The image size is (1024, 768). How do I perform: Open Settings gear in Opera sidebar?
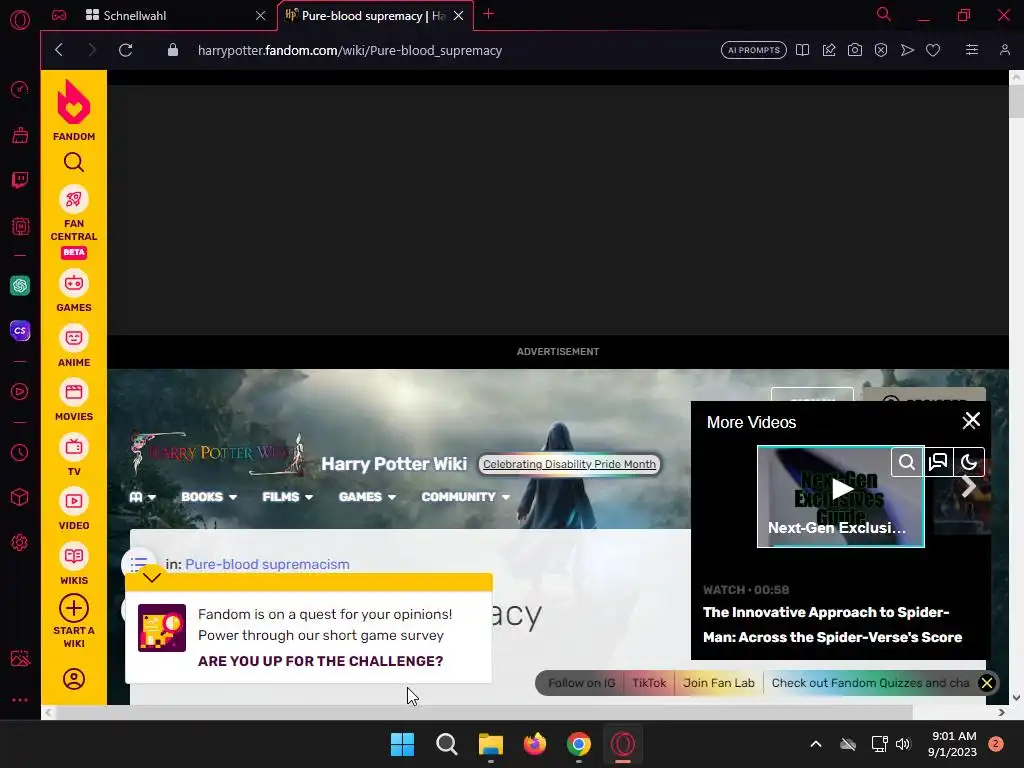pos(20,543)
